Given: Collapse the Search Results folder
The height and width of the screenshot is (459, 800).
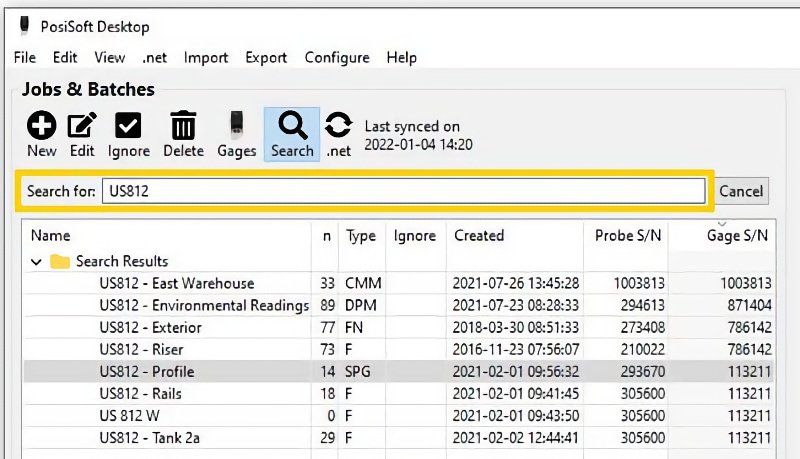Looking at the screenshot, I should (x=37, y=262).
